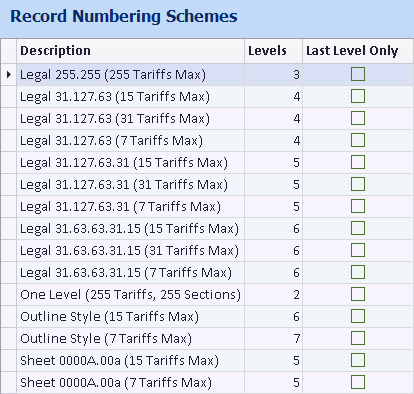Toggle checkbox for Legal 31.127.63 (15 Tariffs Max)
414x394 pixels.
point(358,96)
